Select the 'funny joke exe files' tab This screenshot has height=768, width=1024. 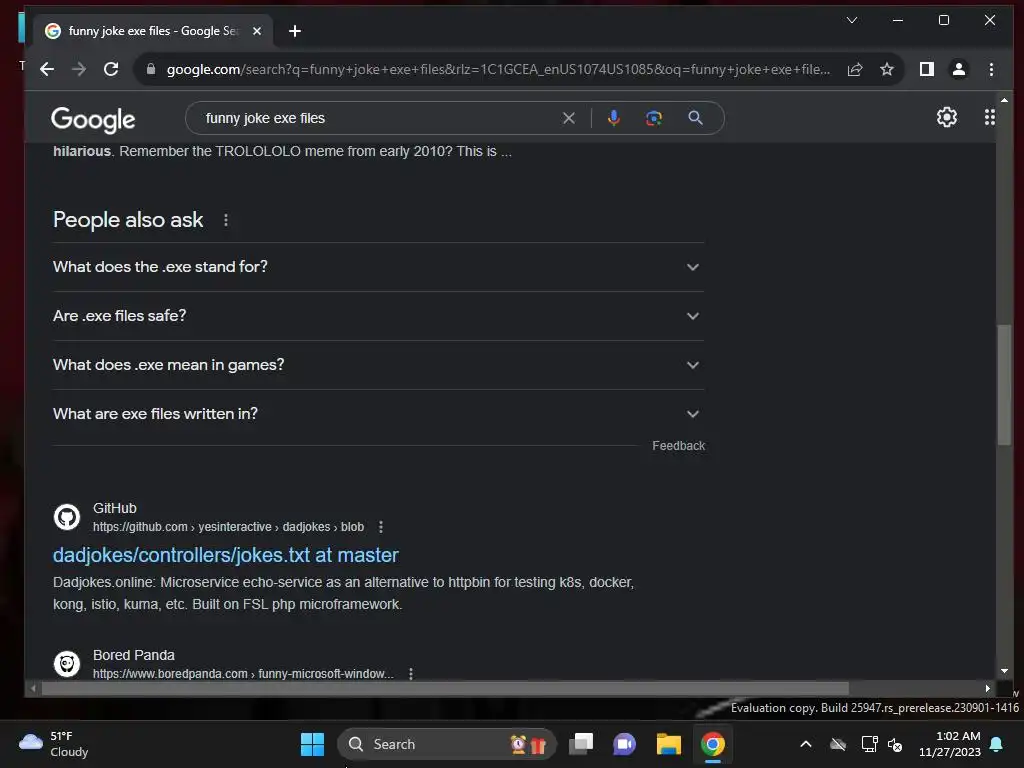153,31
